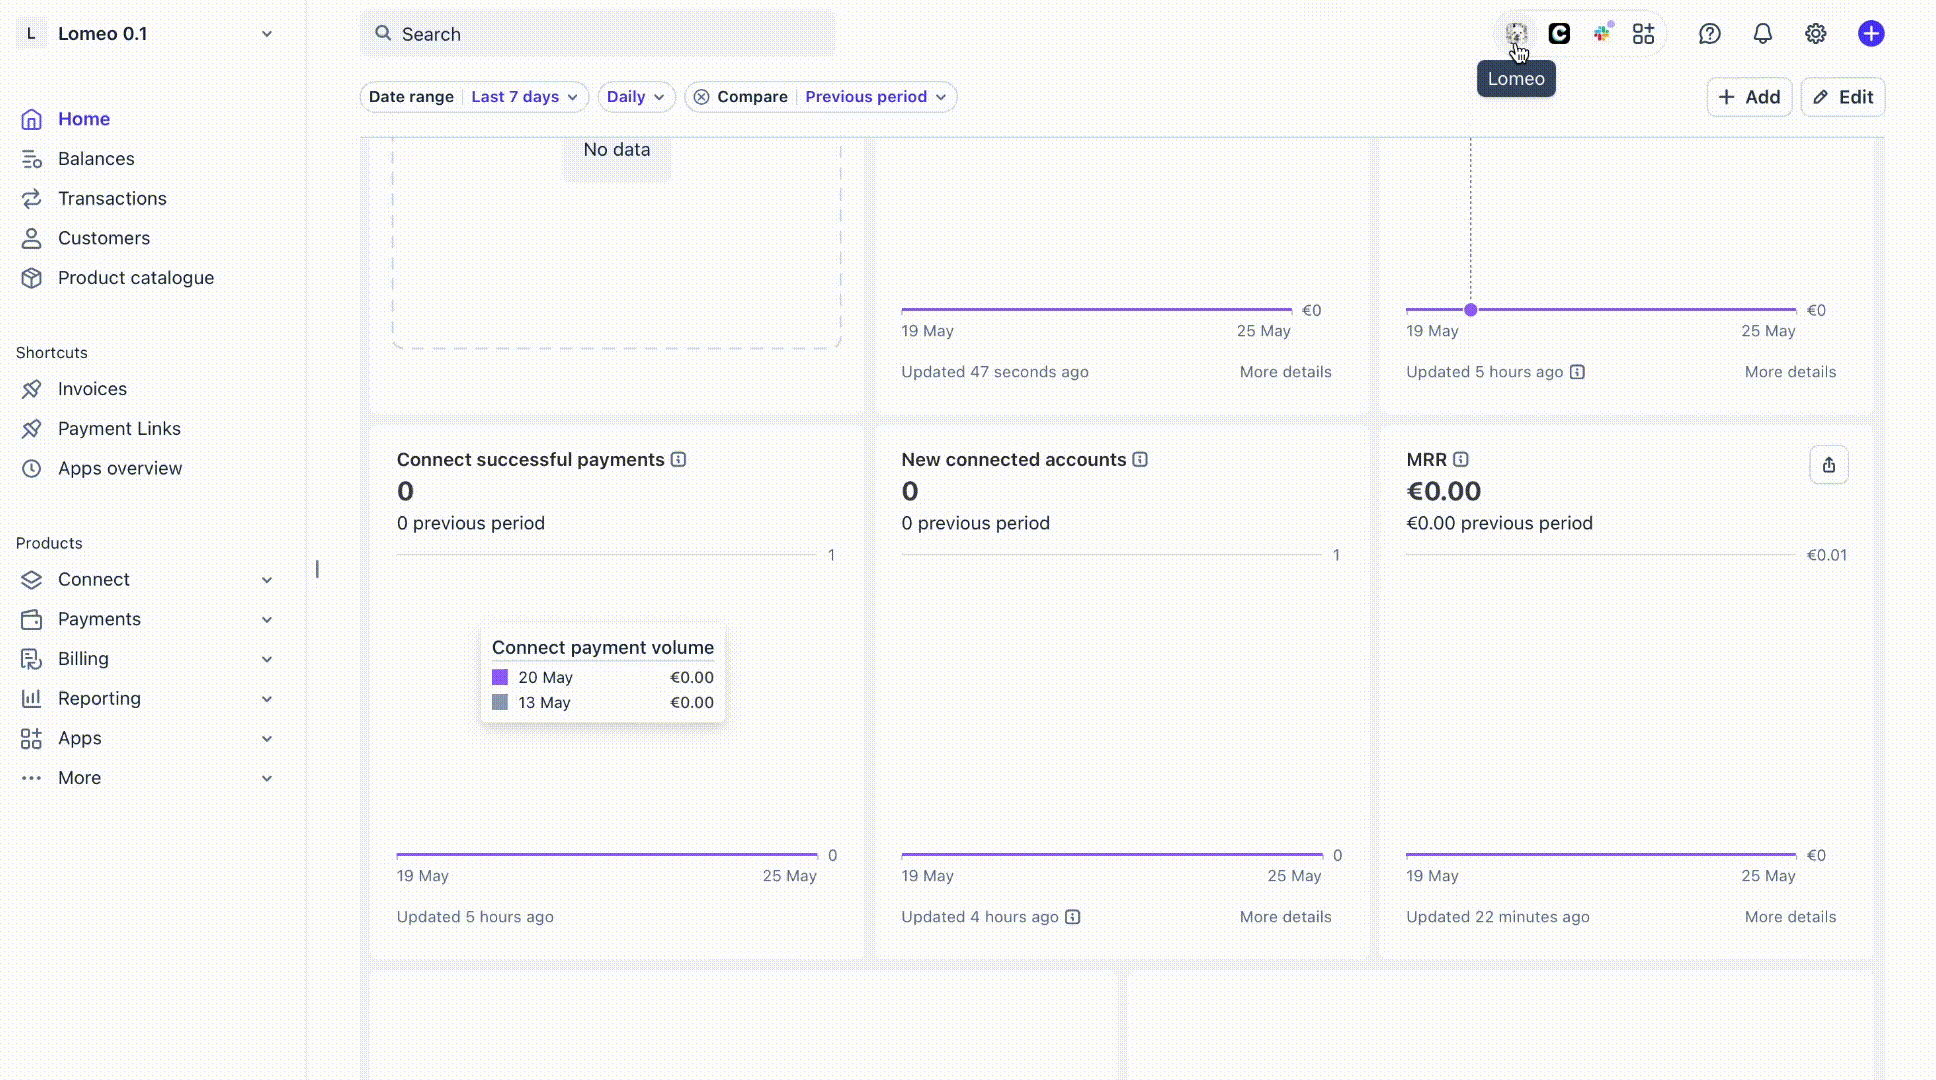Click the info icon next to MRR

(1461, 460)
